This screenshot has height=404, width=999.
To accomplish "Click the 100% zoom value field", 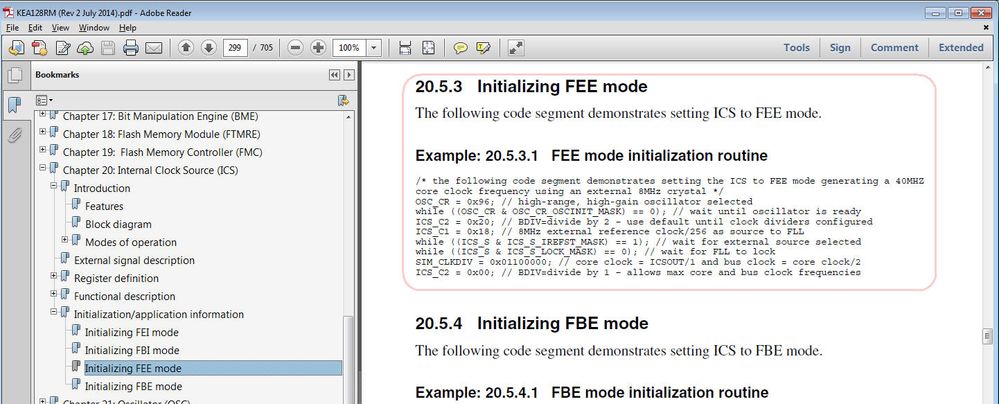I will point(349,47).
